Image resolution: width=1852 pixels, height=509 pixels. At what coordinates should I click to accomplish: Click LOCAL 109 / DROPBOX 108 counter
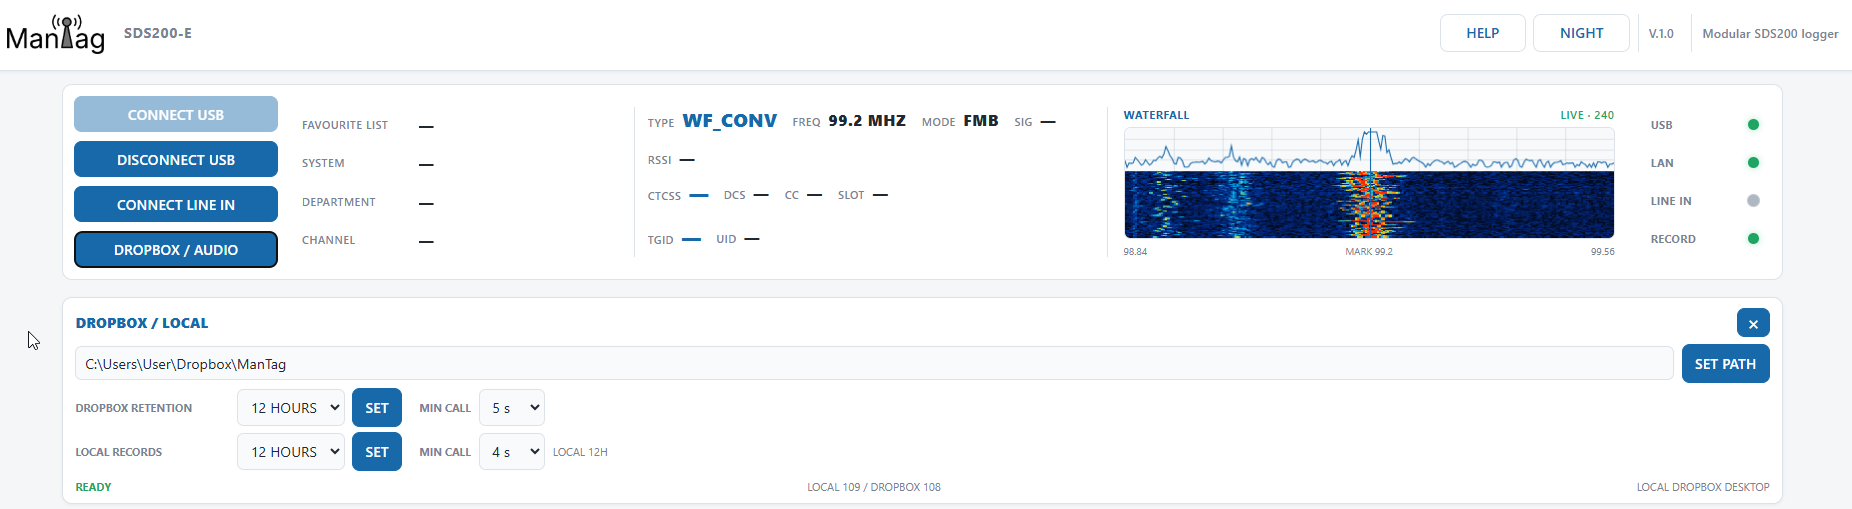tap(874, 487)
